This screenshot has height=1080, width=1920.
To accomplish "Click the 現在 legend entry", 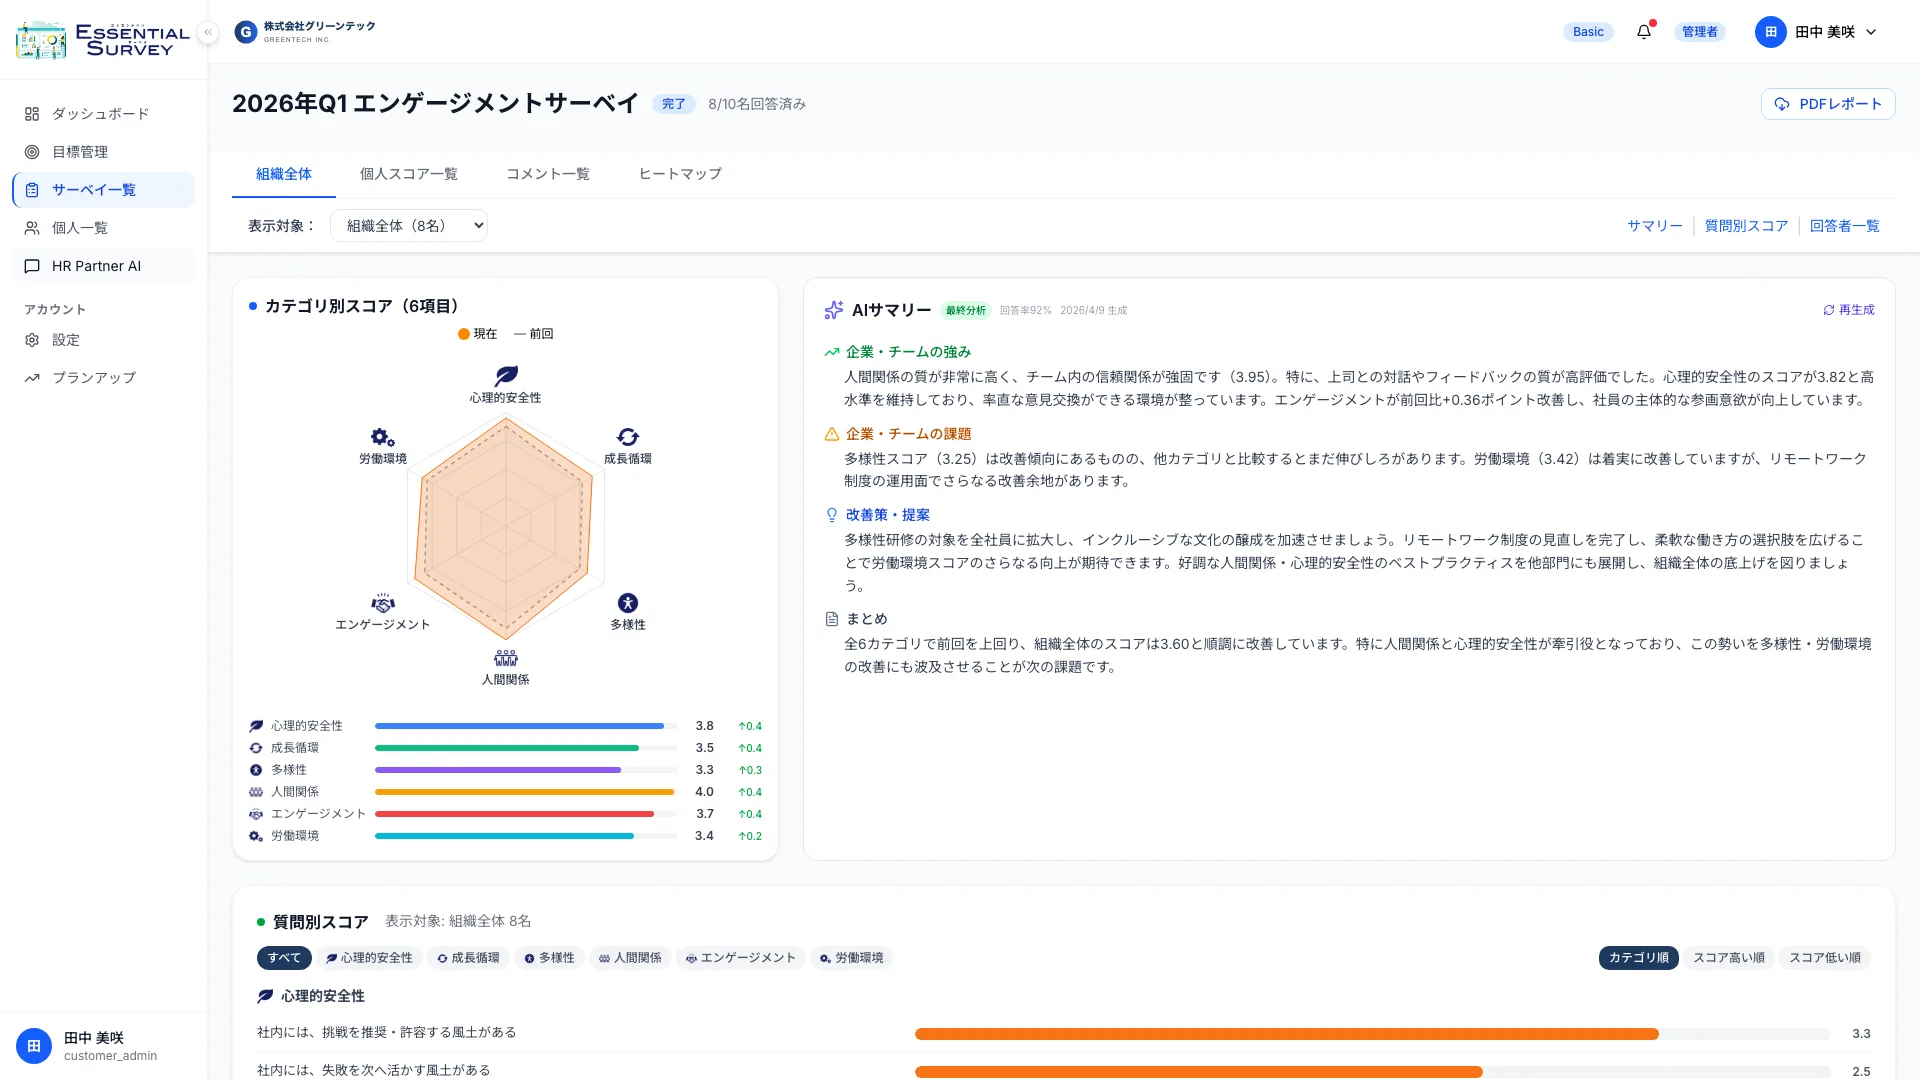I will (478, 334).
